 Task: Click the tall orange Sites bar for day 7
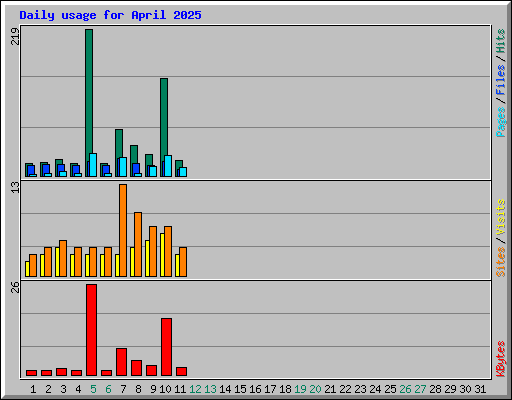tap(123, 230)
